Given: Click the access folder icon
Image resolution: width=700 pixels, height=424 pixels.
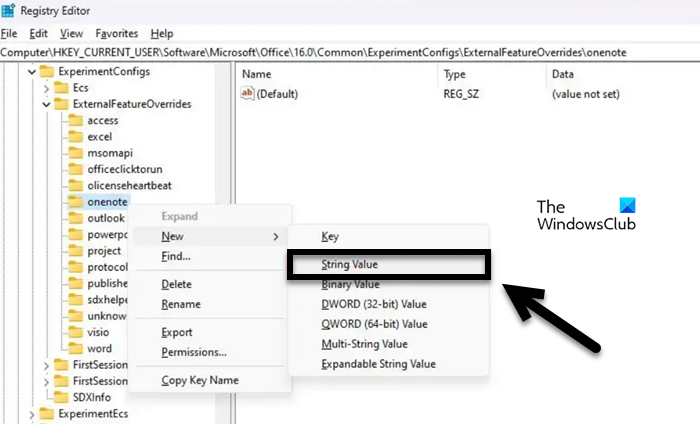Looking at the screenshot, I should coord(75,121).
